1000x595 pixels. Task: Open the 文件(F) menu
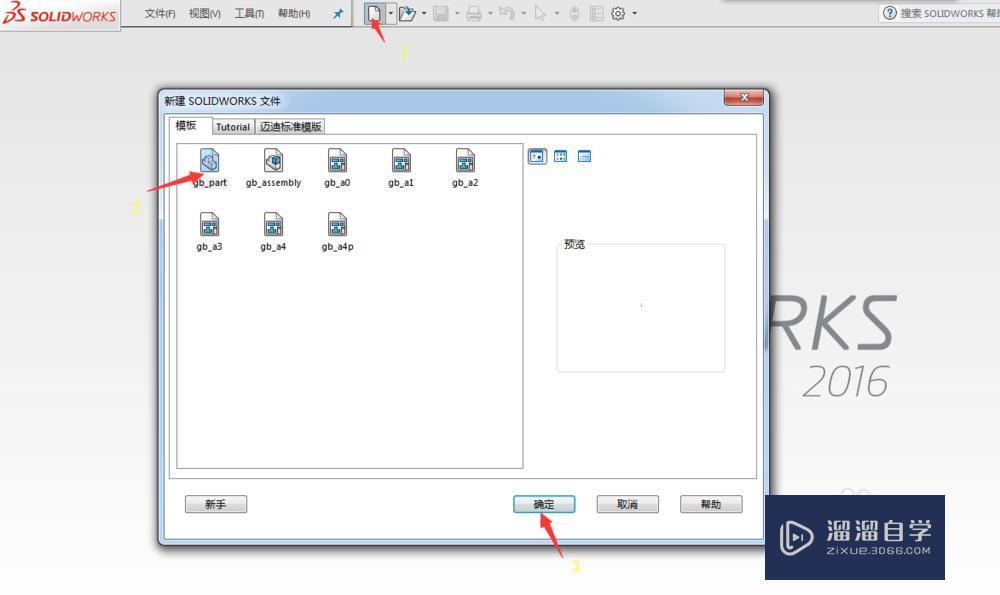(x=159, y=13)
